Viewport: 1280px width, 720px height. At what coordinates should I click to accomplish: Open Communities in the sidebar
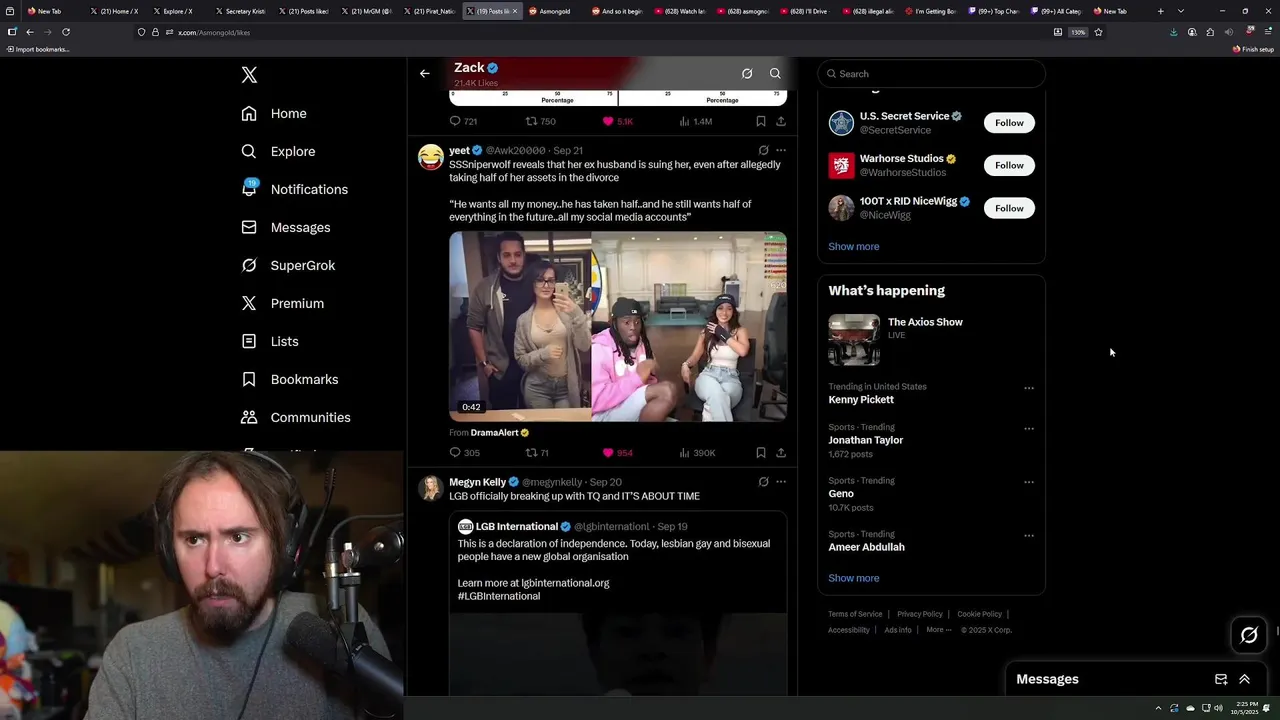tap(295, 417)
